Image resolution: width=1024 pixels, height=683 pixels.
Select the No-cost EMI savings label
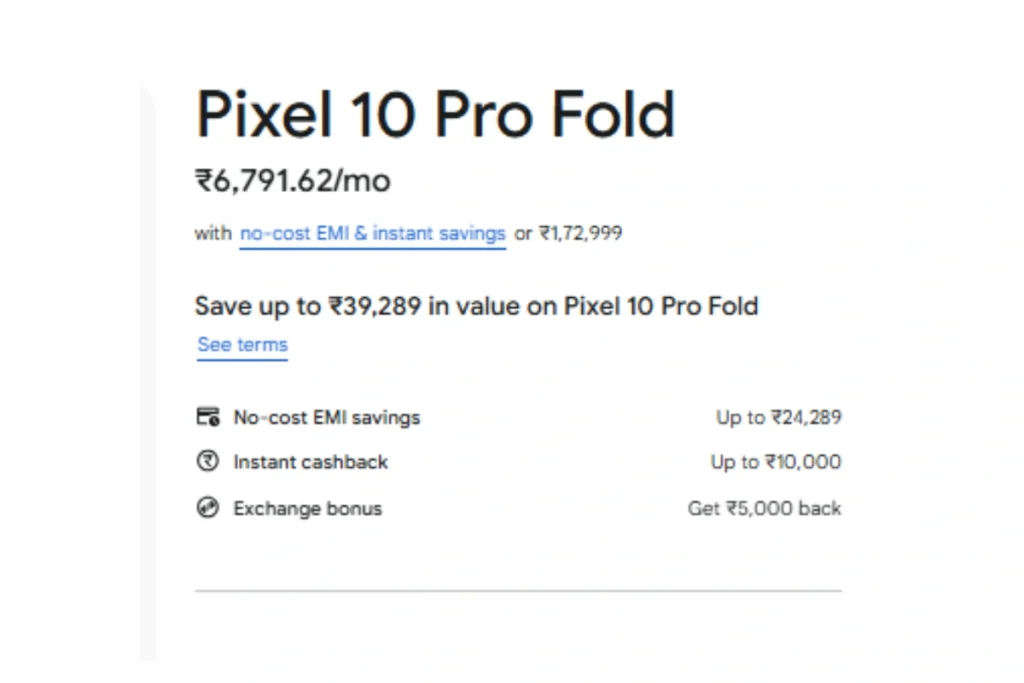coord(326,418)
